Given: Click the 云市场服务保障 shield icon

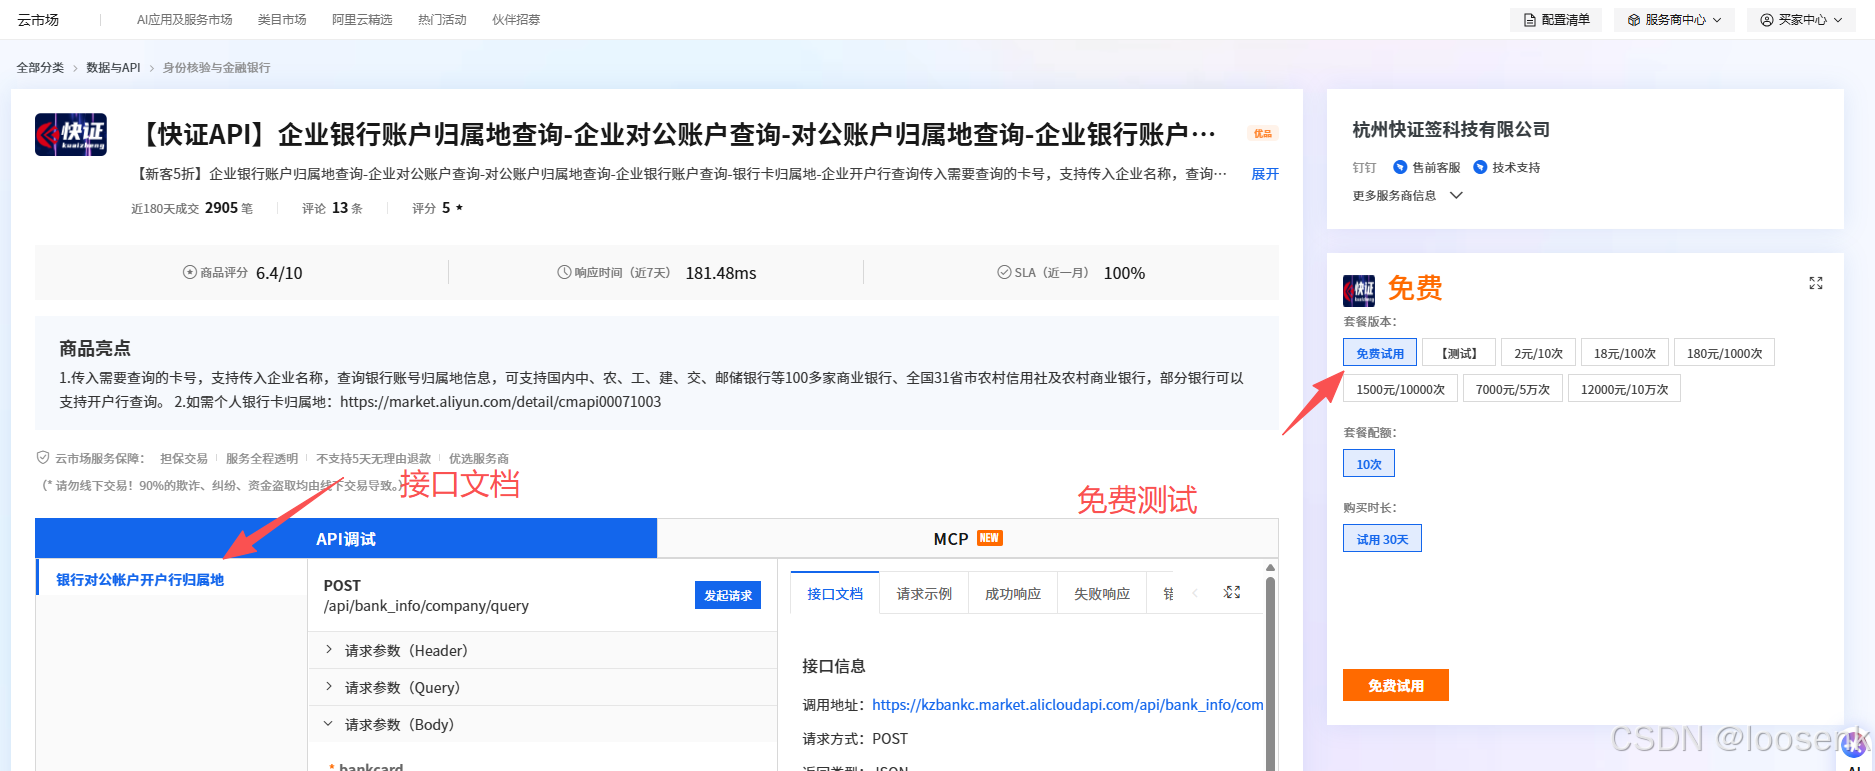Looking at the screenshot, I should coord(43,458).
